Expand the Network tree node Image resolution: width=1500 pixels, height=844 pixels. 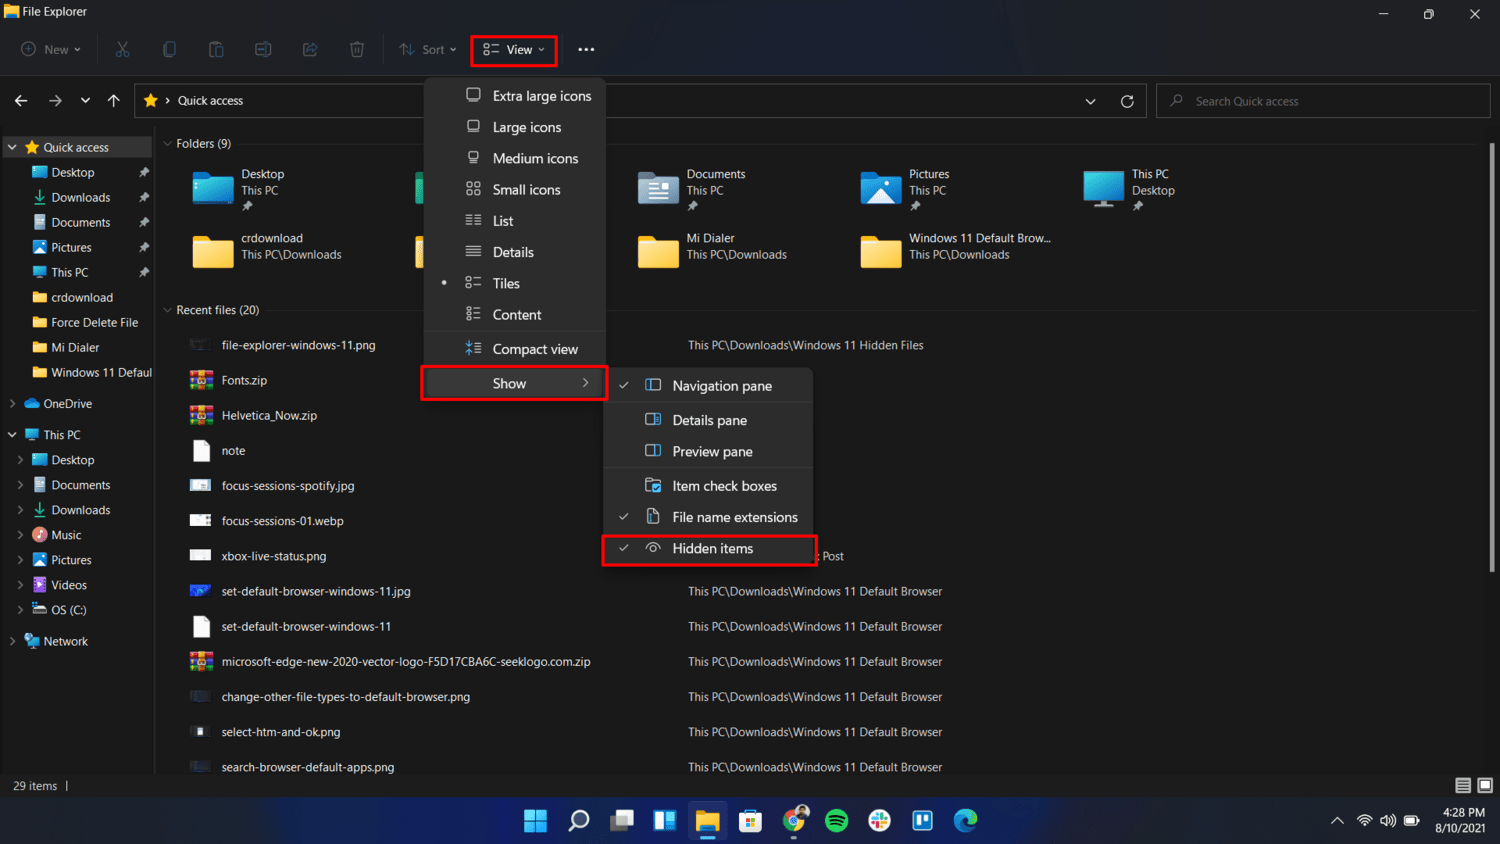point(12,642)
